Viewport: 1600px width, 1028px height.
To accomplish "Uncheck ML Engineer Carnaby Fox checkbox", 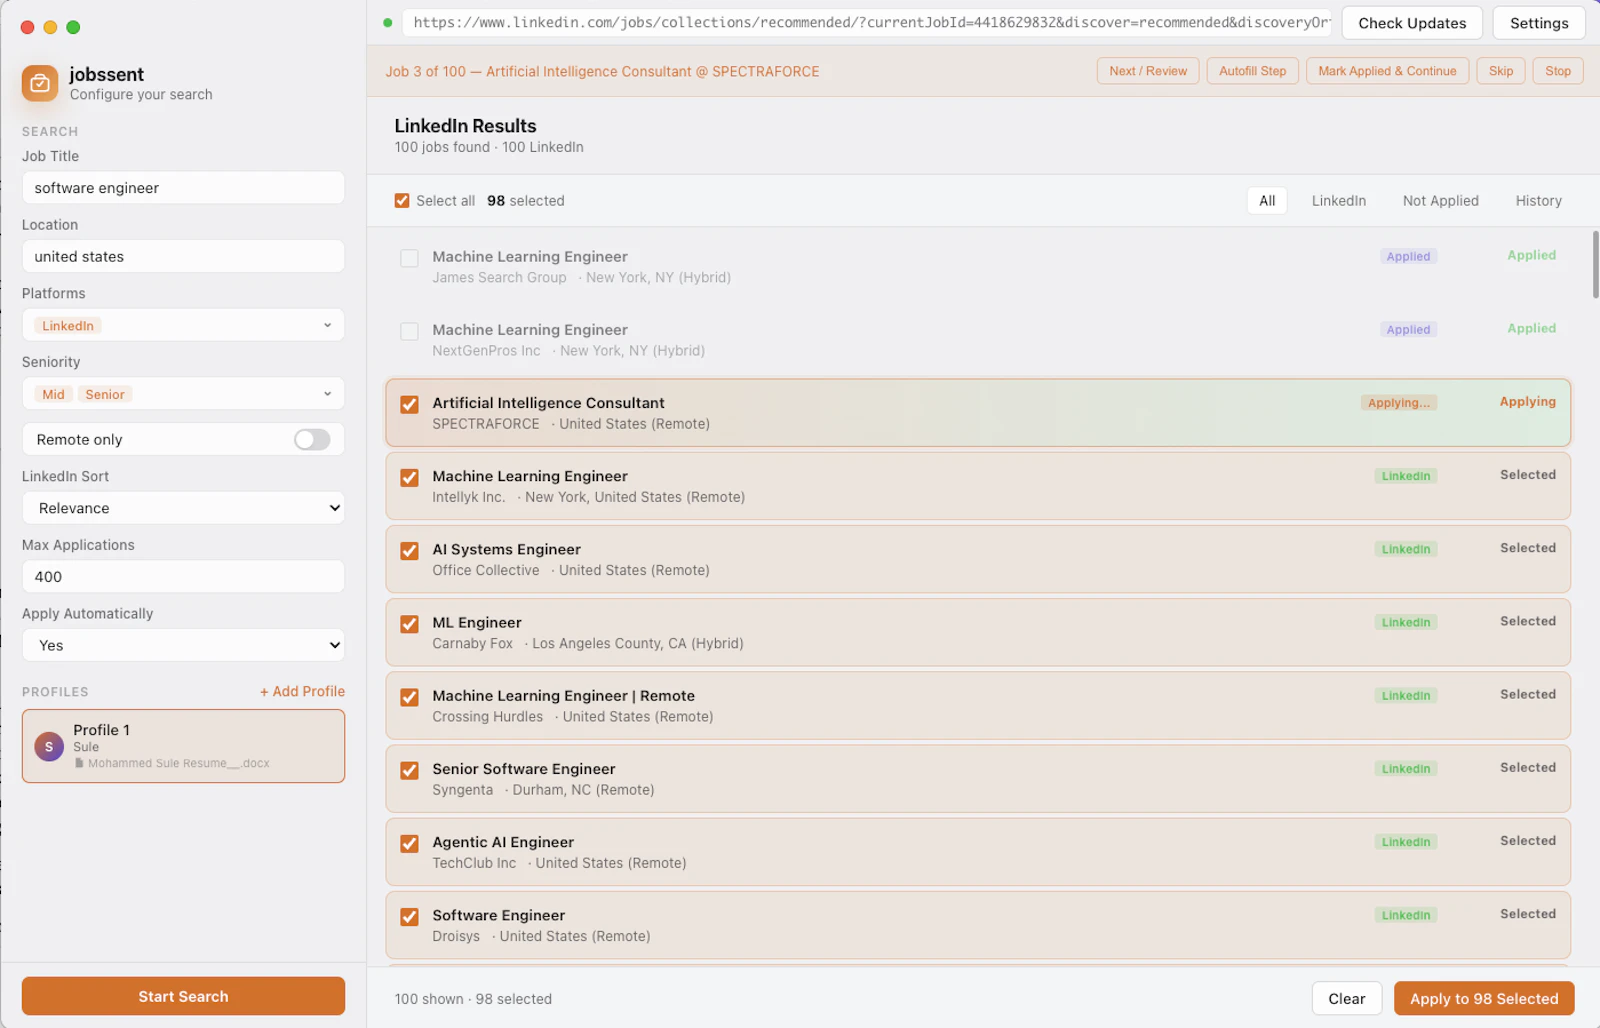I will coord(409,624).
